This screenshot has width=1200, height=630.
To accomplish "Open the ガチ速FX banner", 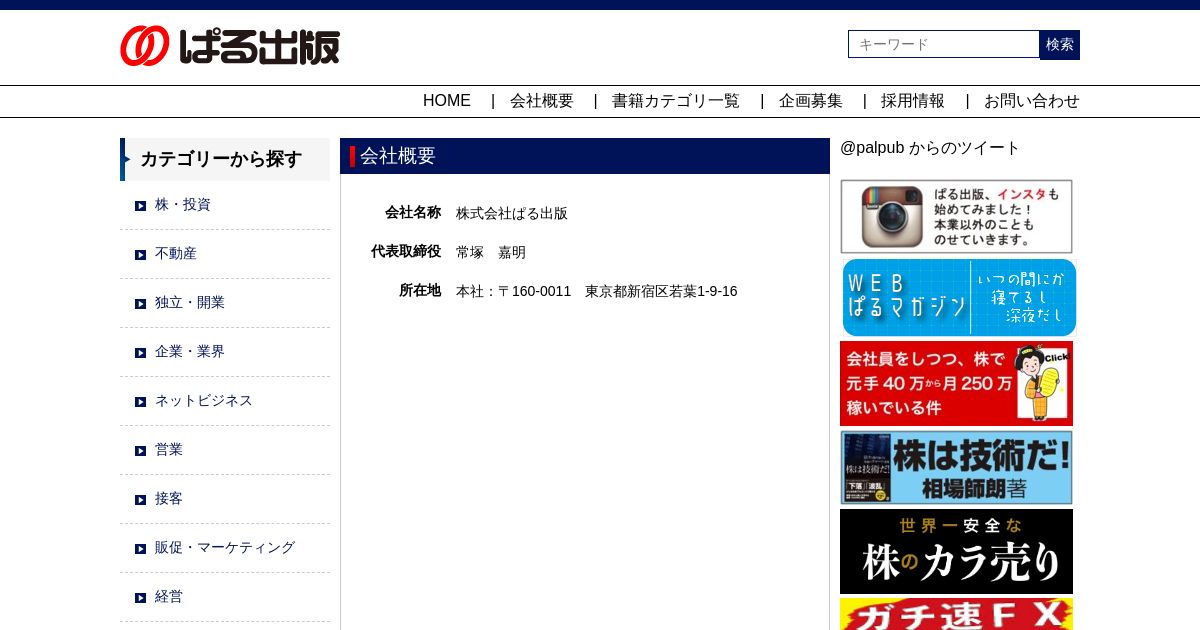I will tap(956, 614).
